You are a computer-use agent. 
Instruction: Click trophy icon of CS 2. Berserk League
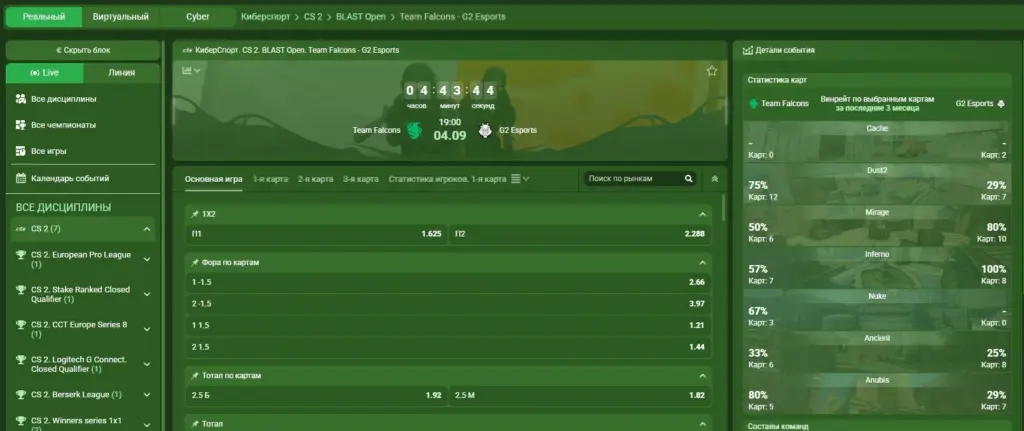click(21, 394)
